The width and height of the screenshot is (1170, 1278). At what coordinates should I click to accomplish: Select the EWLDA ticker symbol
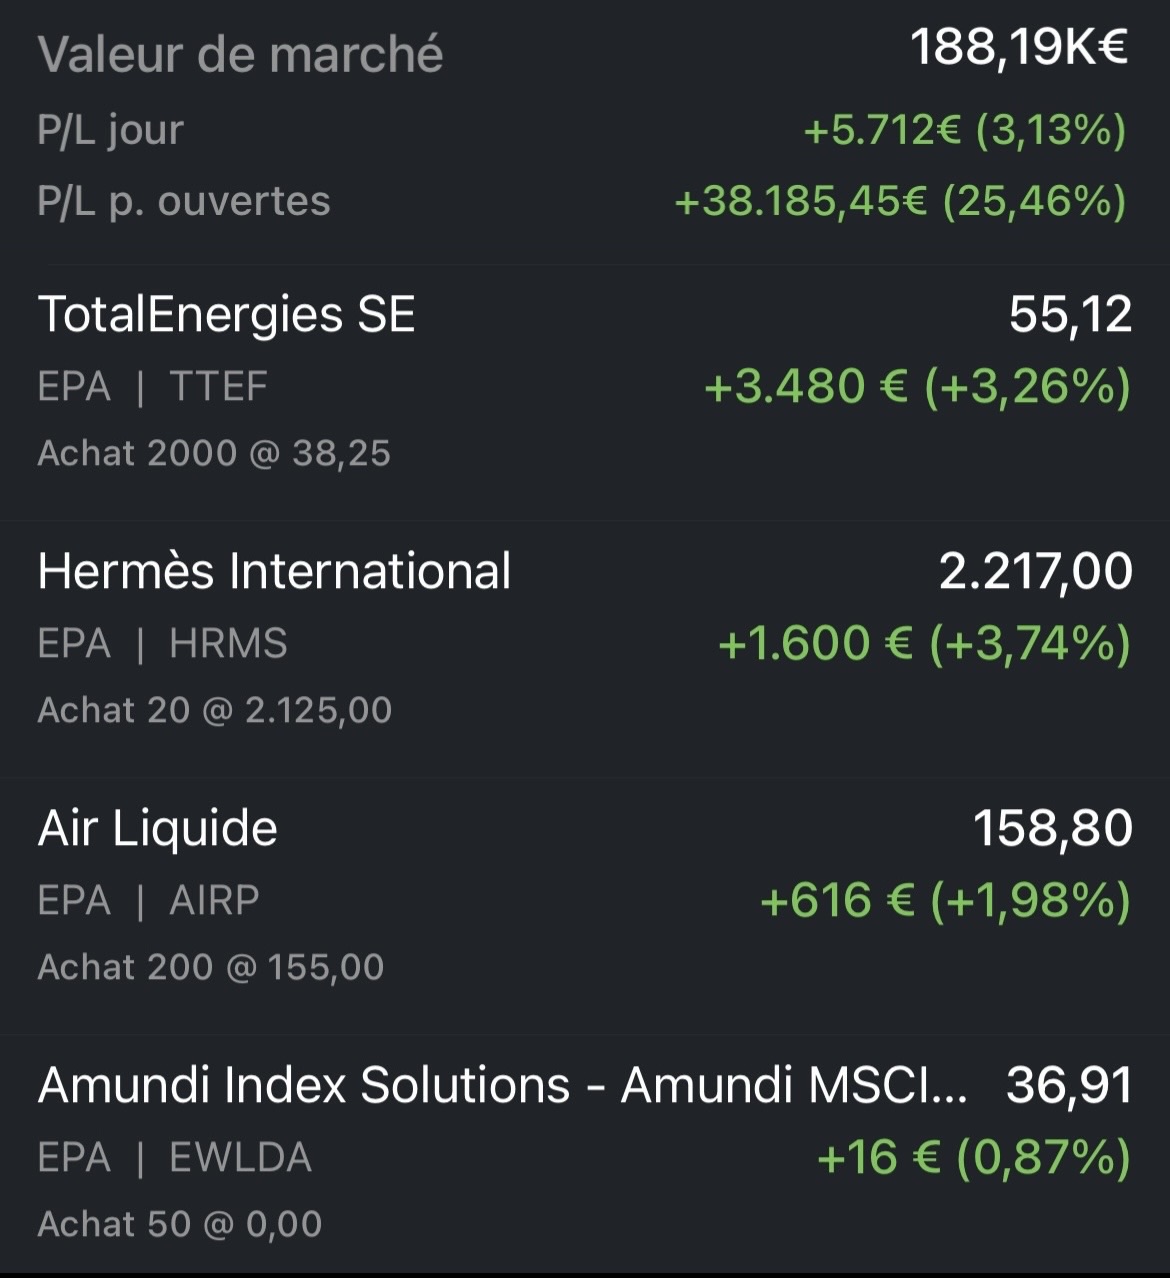240,1157
